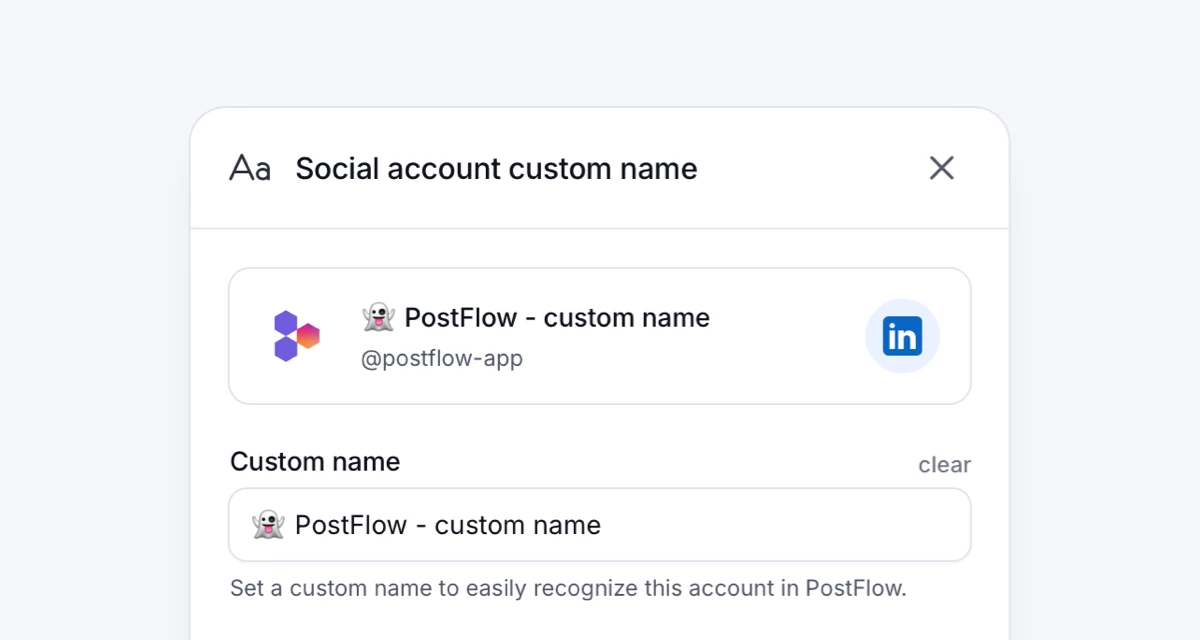Click the 'PostFlow - custom name' account title

pyautogui.click(x=557, y=317)
